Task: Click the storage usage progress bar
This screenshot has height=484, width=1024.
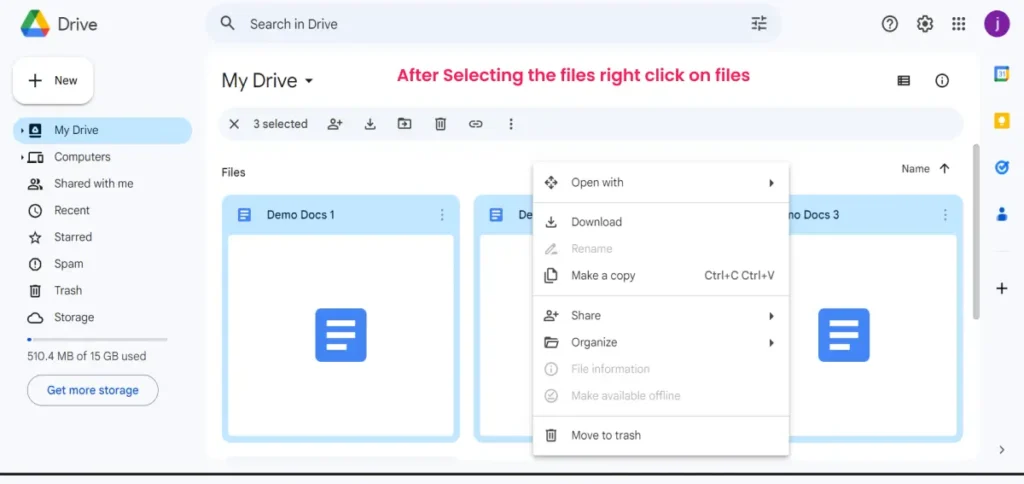Action: pyautogui.click(x=96, y=340)
